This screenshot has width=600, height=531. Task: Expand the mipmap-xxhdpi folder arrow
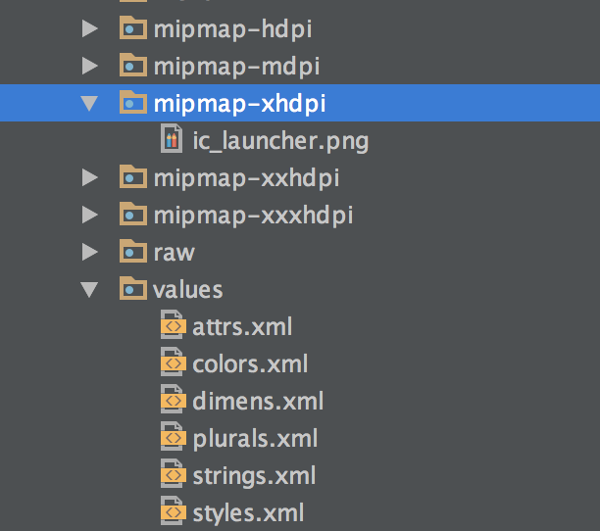click(90, 178)
